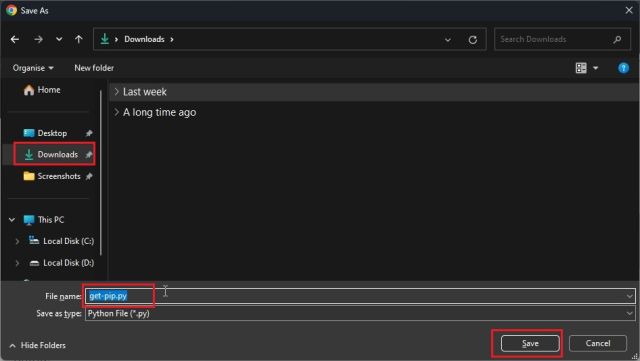Refresh the Downloads folder view
The width and height of the screenshot is (640, 361).
click(x=473, y=40)
